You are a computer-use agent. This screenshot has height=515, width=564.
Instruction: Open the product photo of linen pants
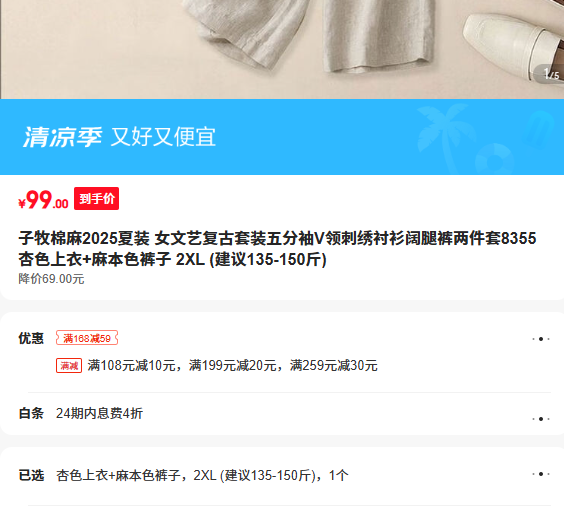[x=313, y=36]
